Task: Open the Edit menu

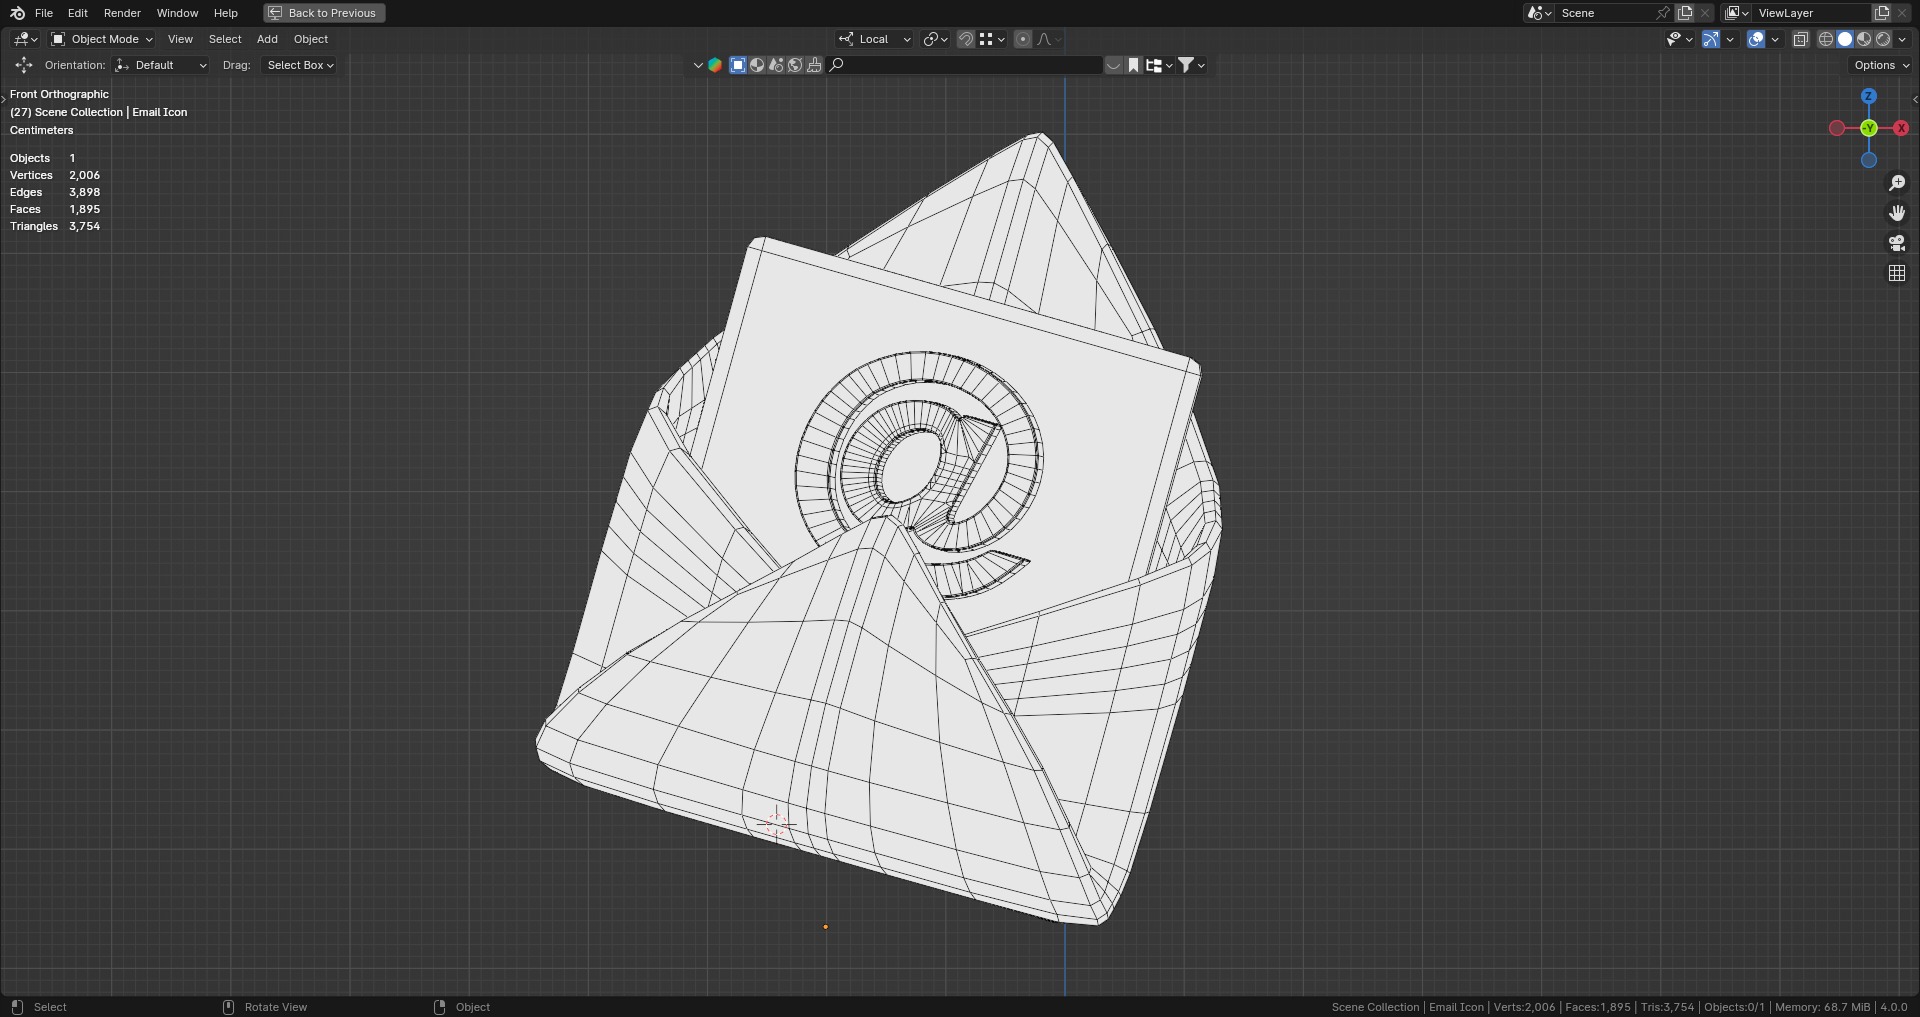Action: 78,13
